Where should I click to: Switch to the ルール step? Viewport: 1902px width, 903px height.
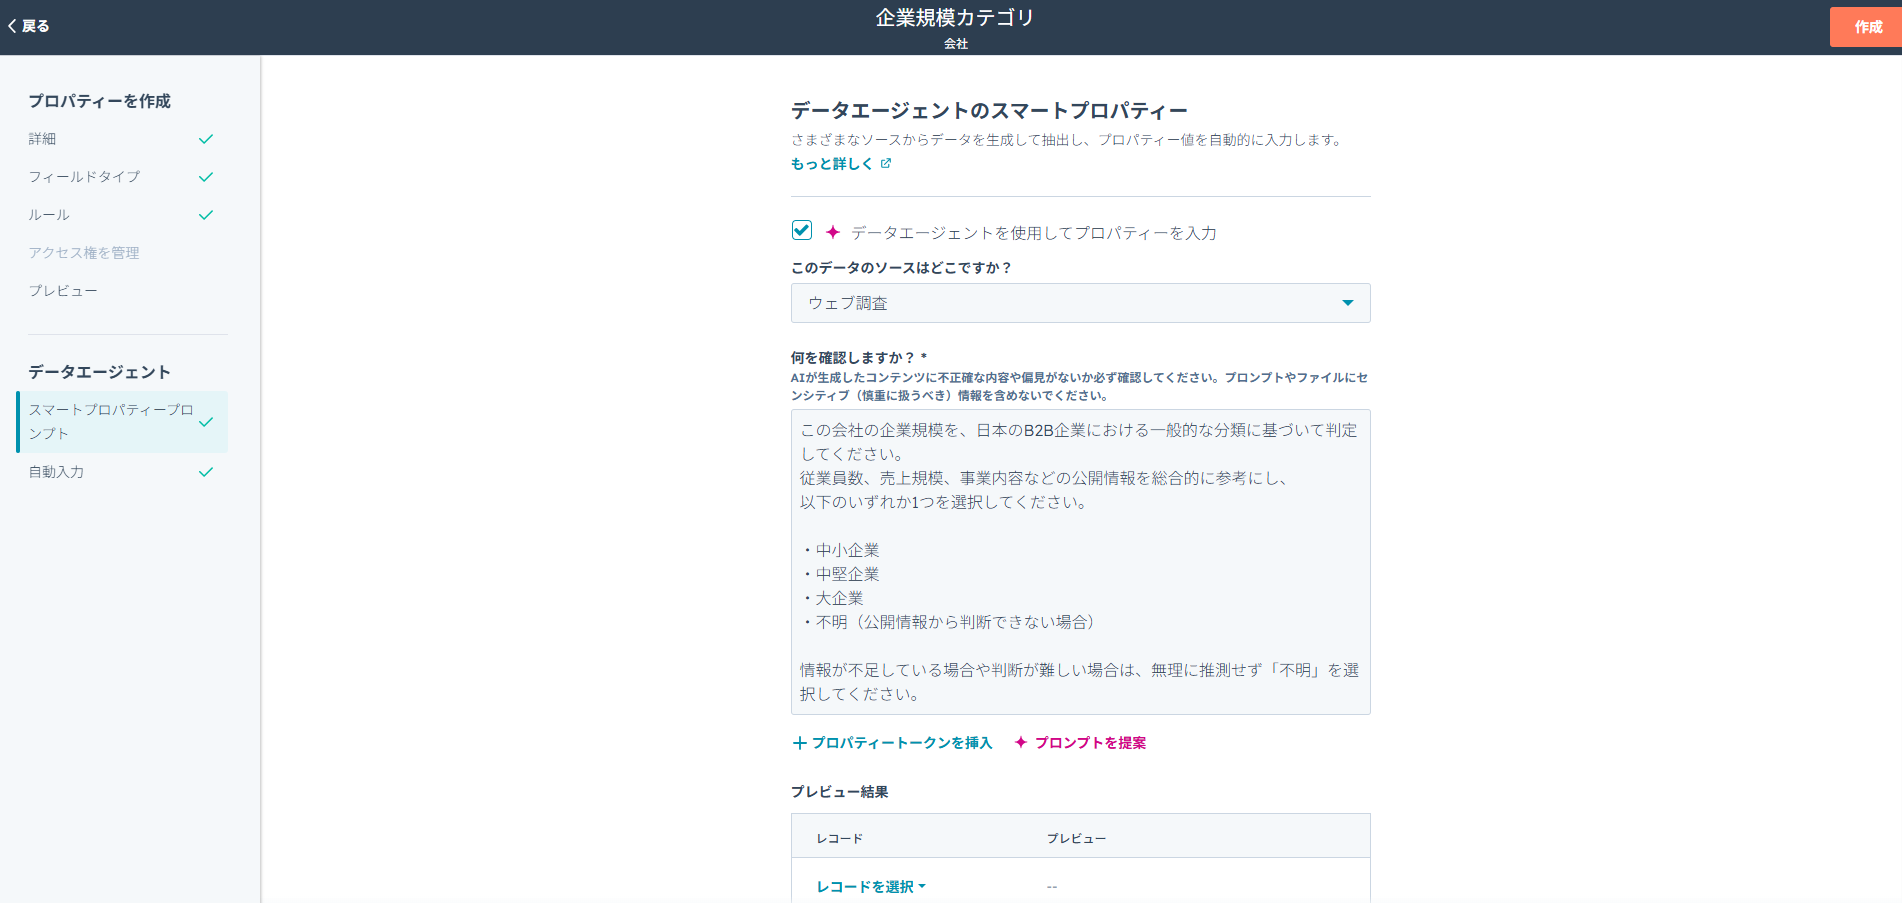[48, 214]
